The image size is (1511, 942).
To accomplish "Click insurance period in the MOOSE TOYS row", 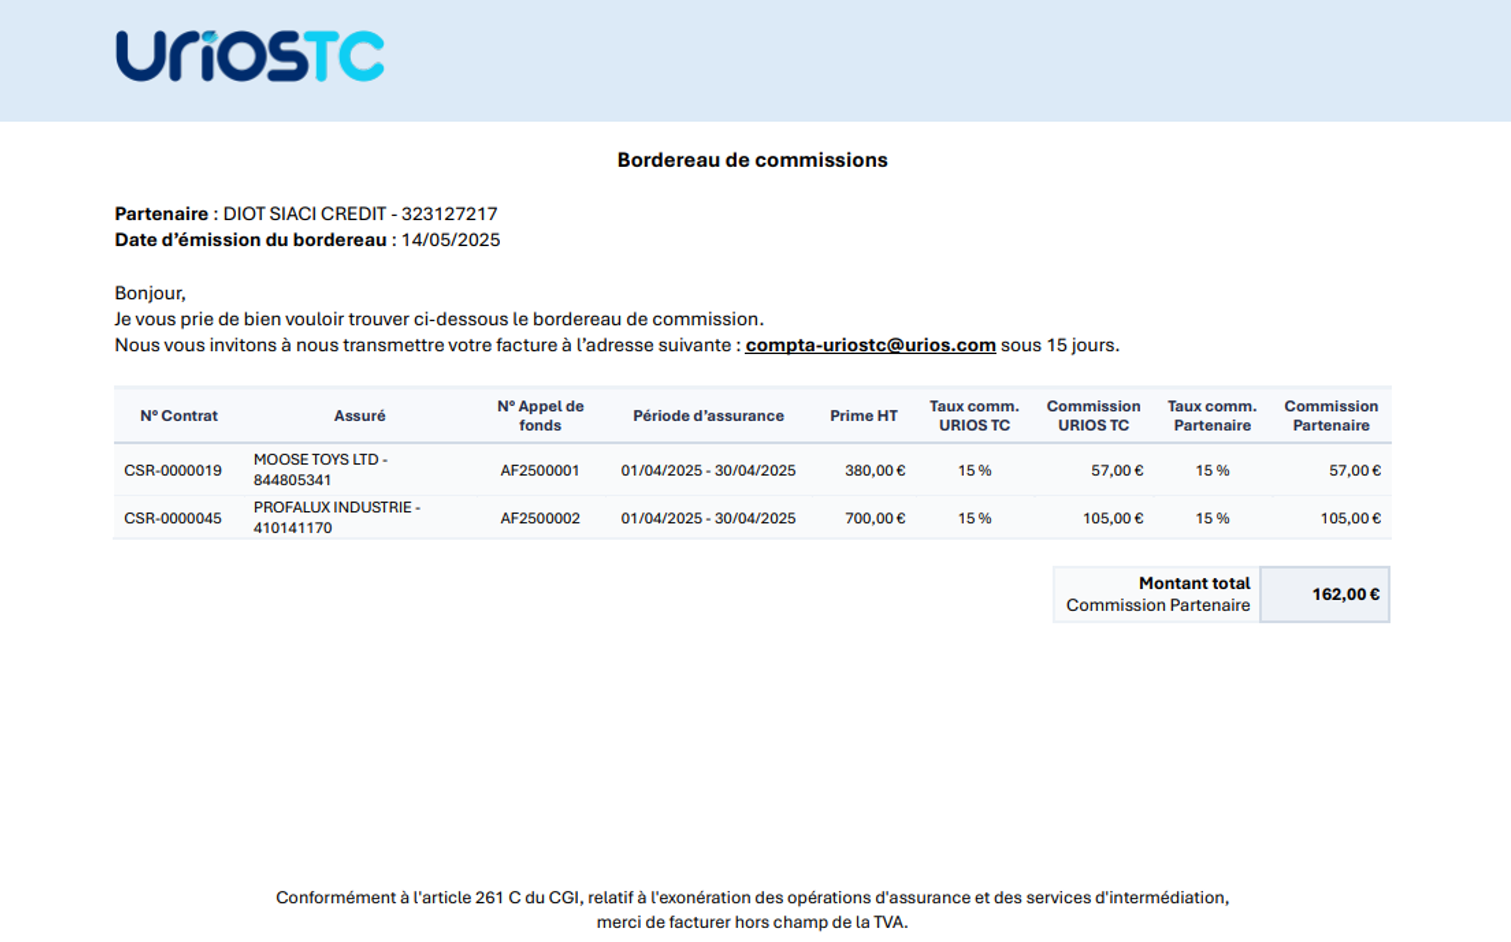I will (x=708, y=470).
